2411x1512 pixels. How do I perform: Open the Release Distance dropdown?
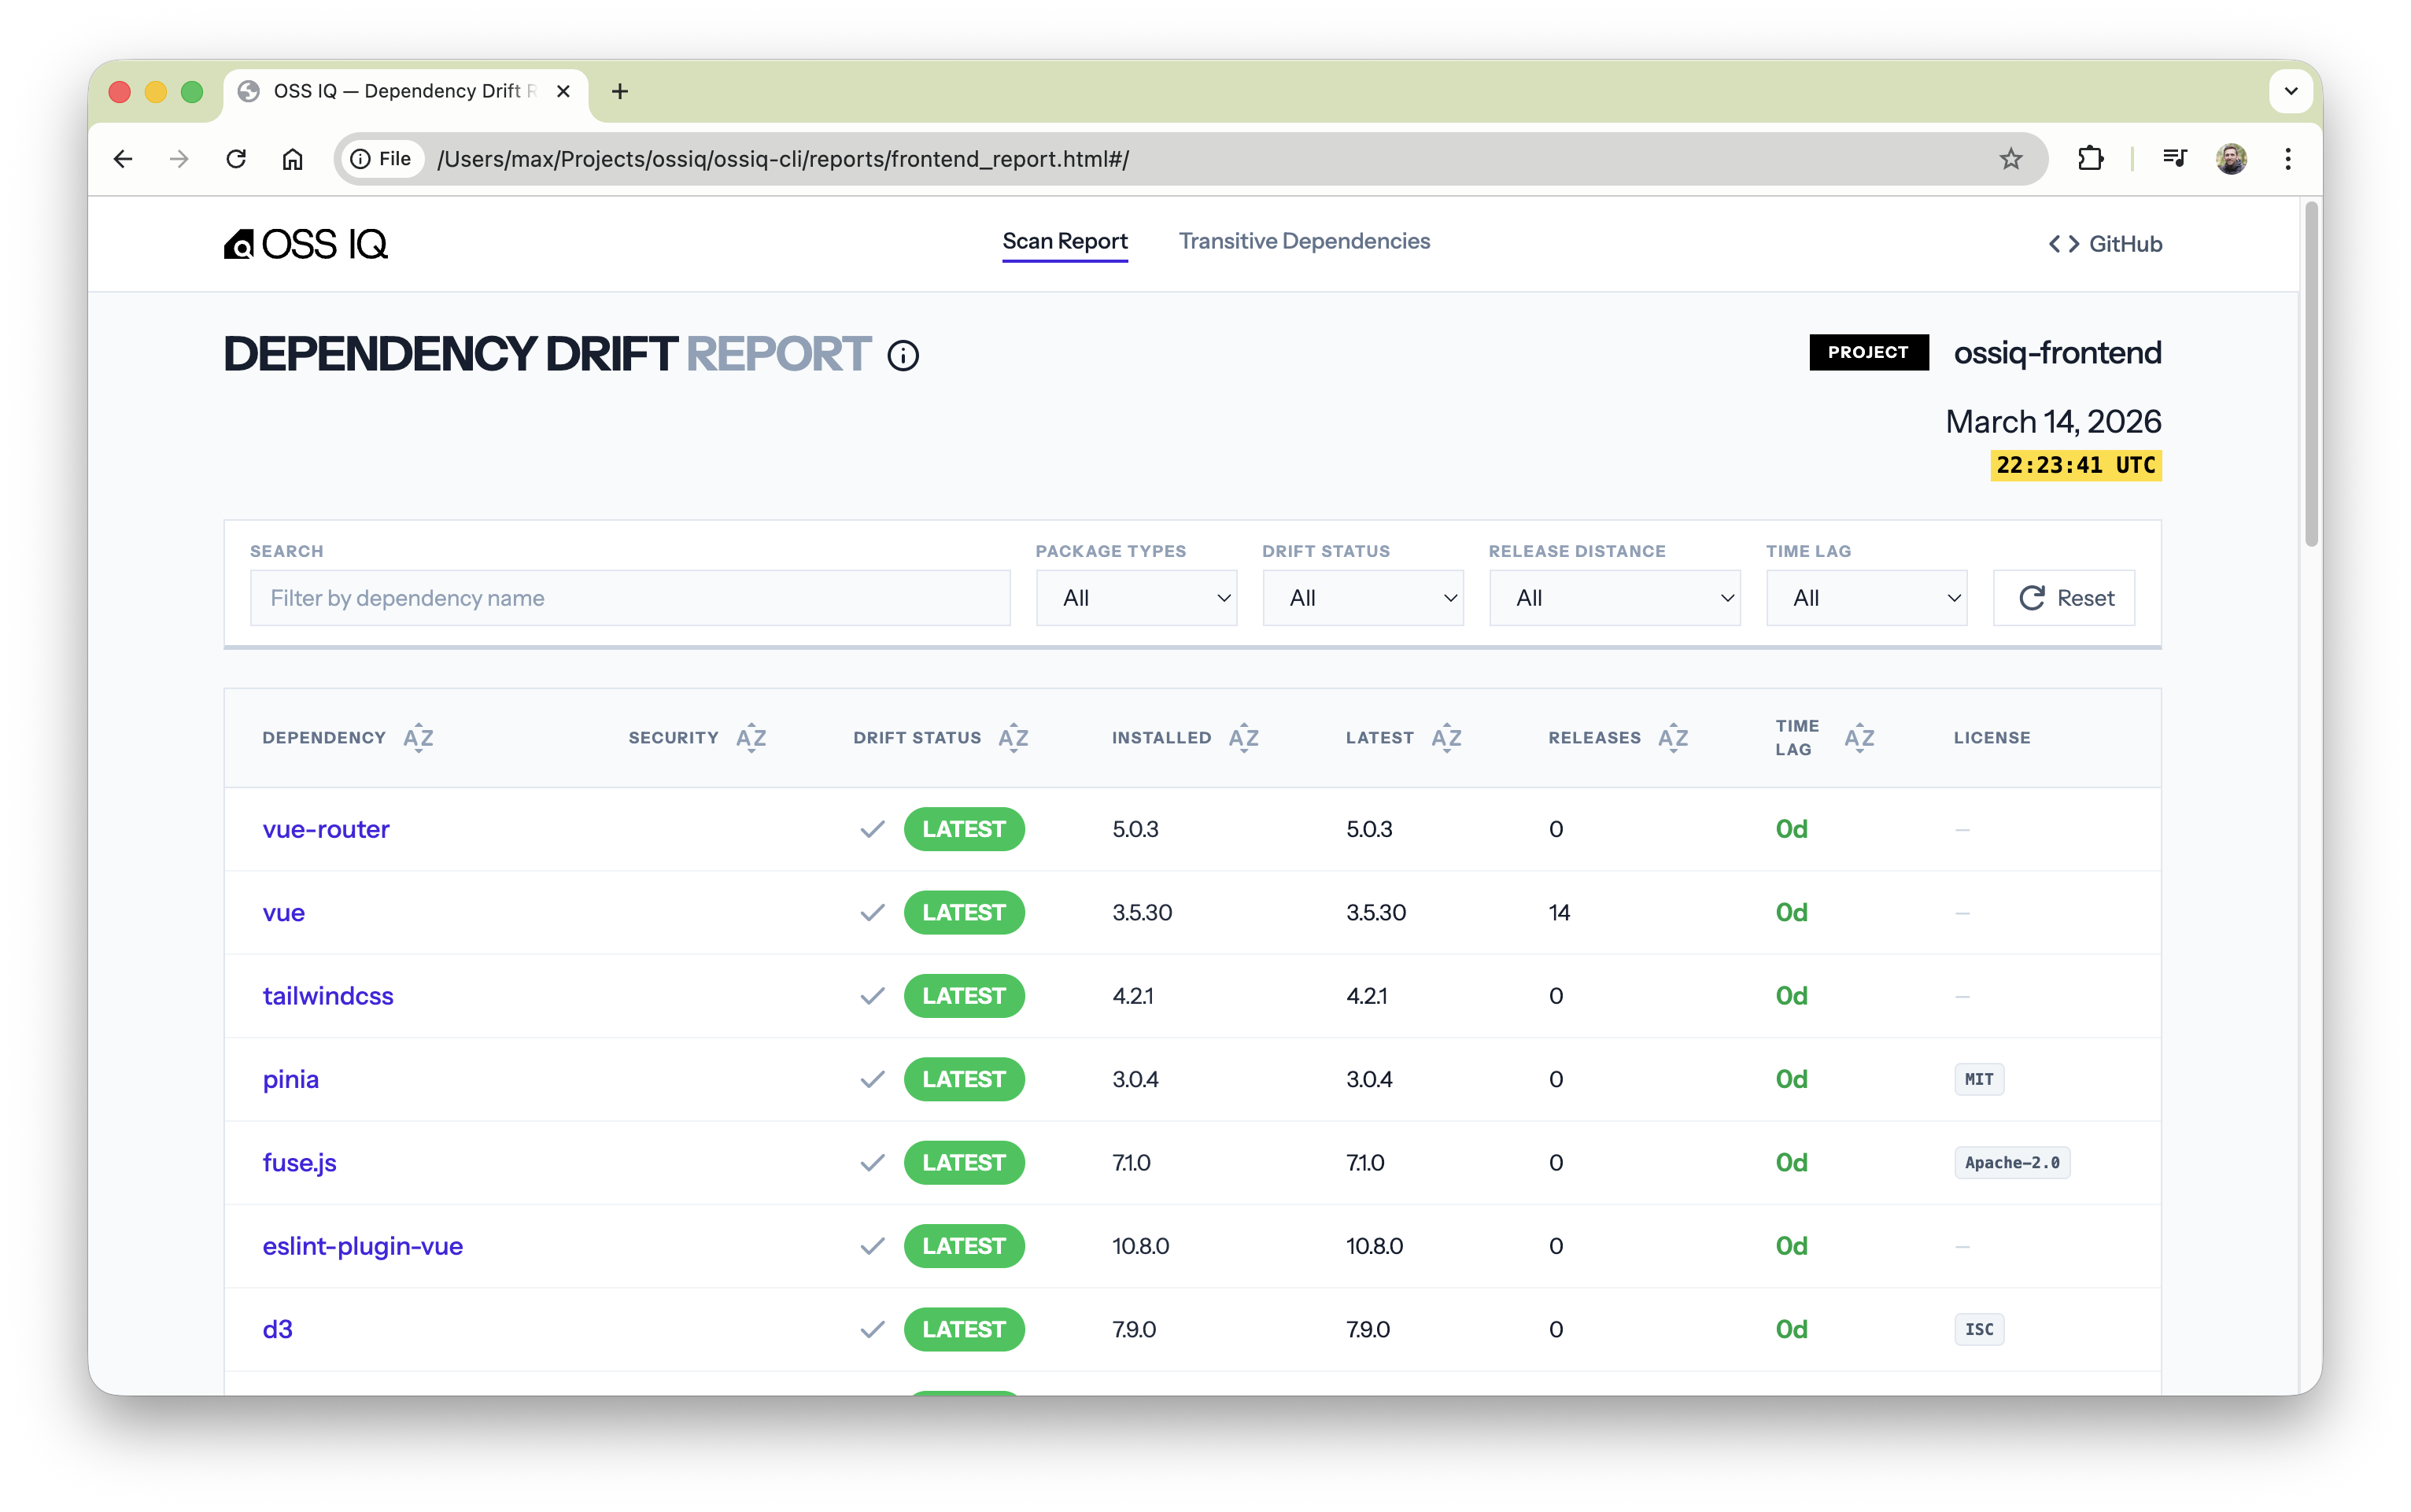1614,597
